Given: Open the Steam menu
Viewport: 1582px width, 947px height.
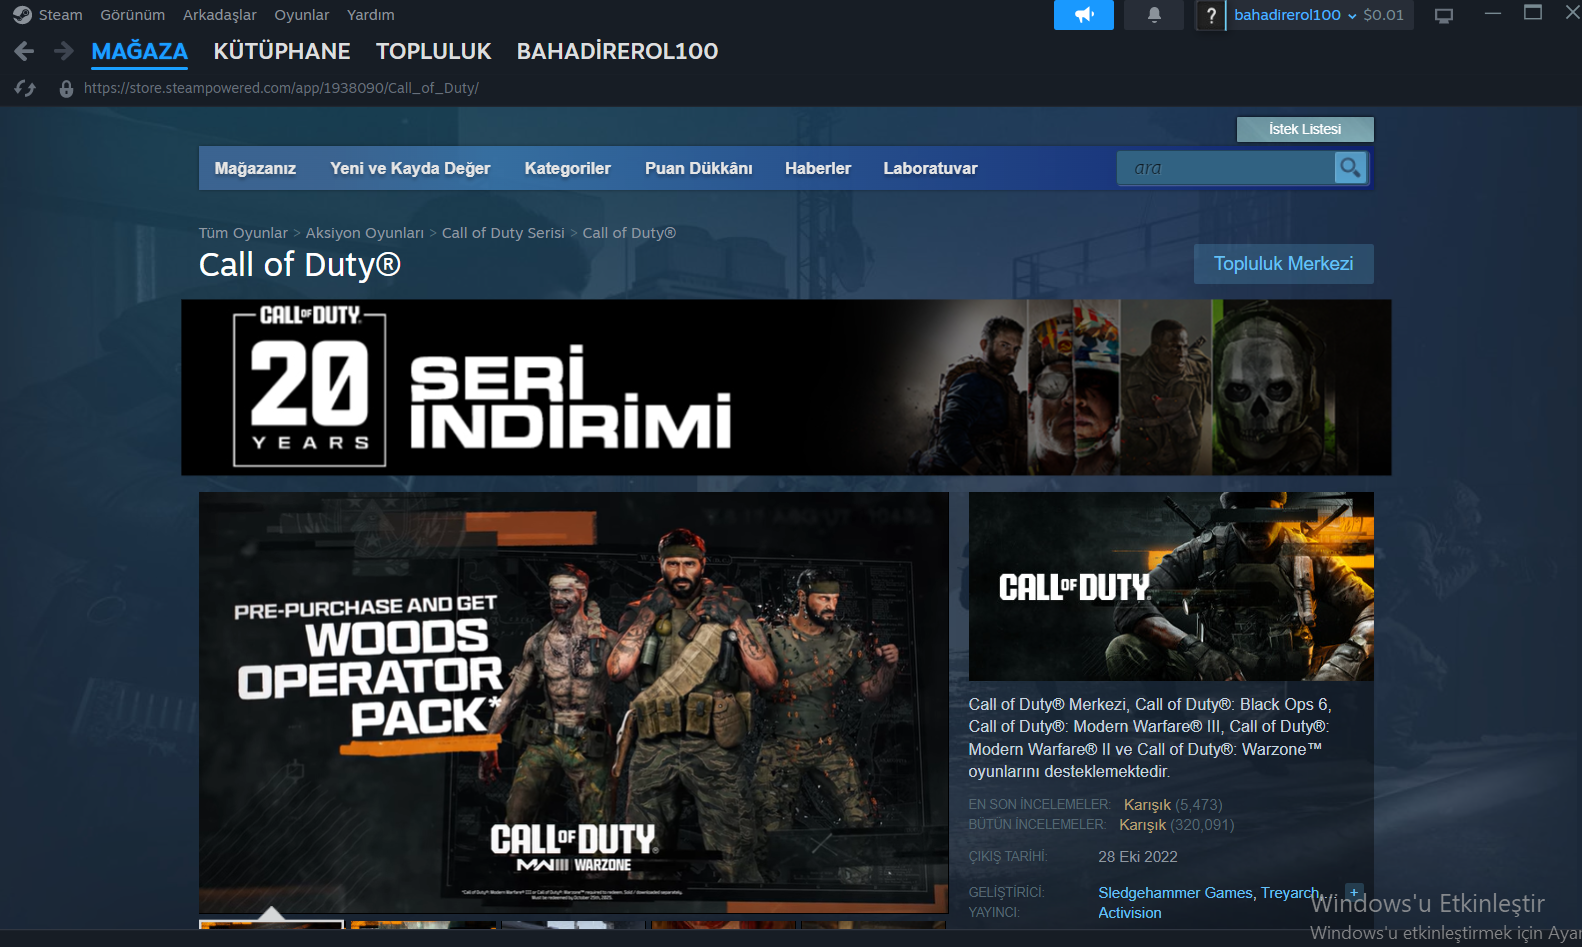Looking at the screenshot, I should tap(61, 15).
